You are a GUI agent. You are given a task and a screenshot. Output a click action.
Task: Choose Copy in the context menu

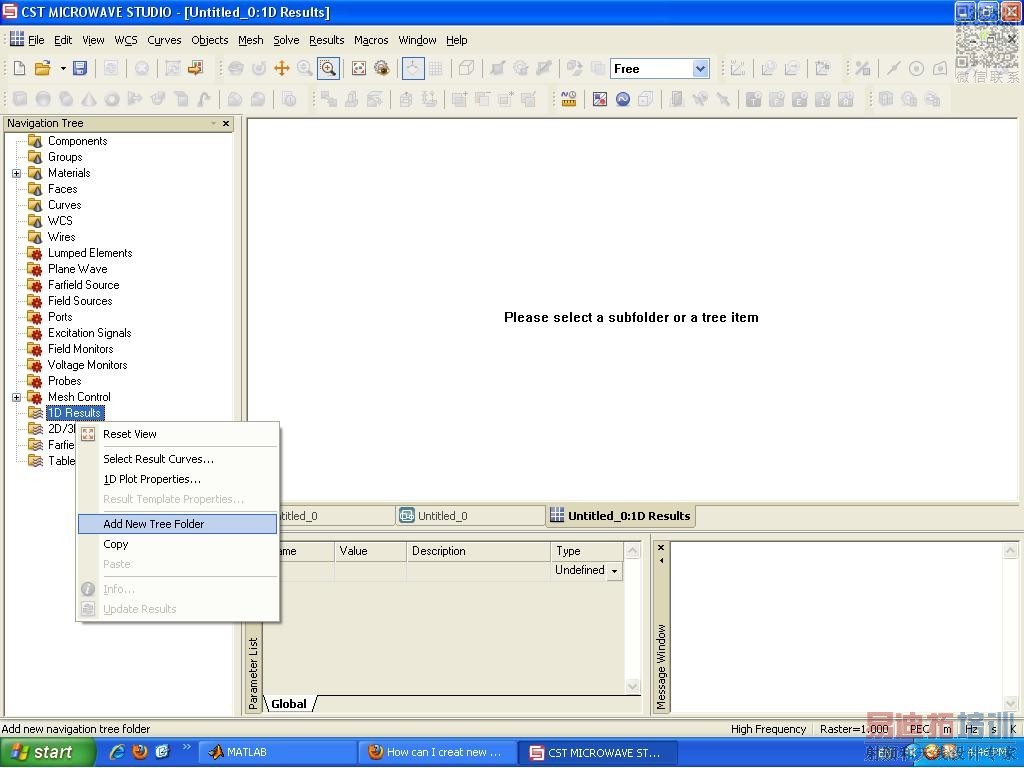click(178, 544)
